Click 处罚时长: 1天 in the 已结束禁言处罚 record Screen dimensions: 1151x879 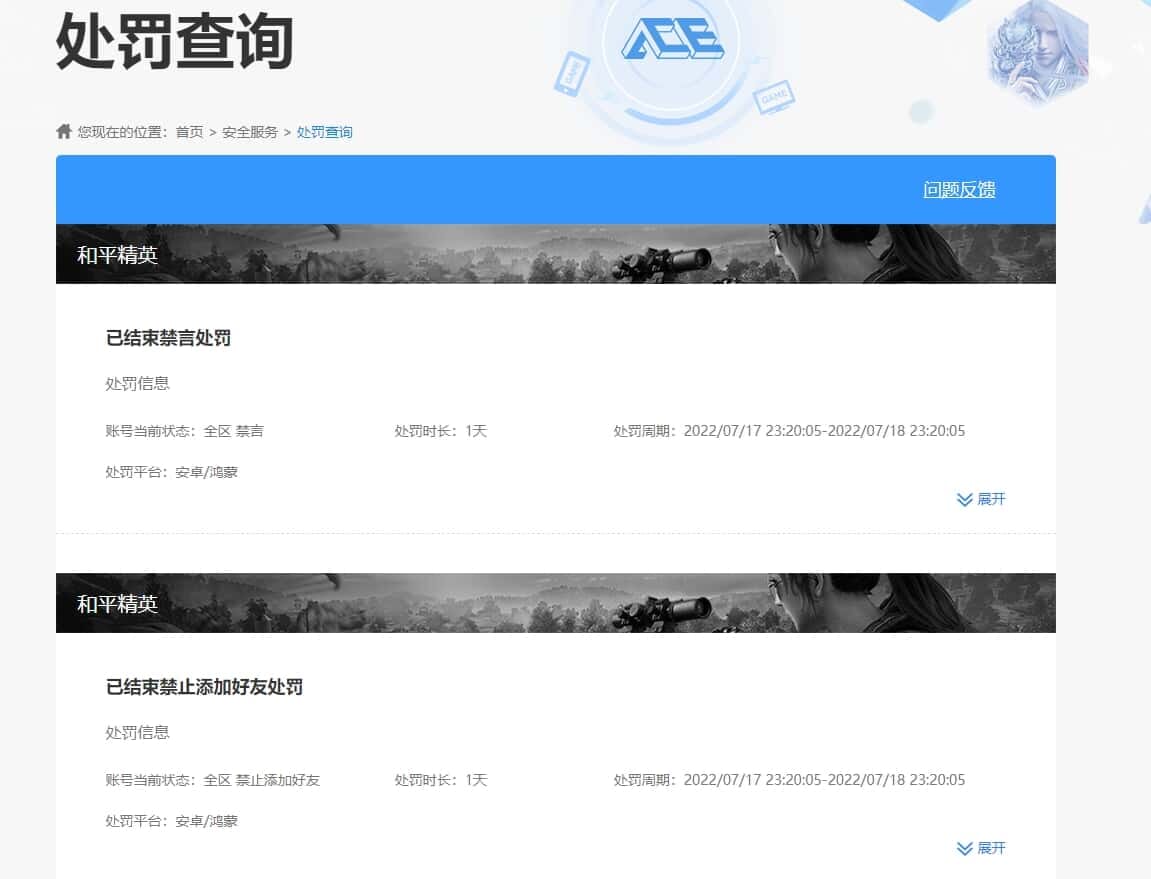440,431
